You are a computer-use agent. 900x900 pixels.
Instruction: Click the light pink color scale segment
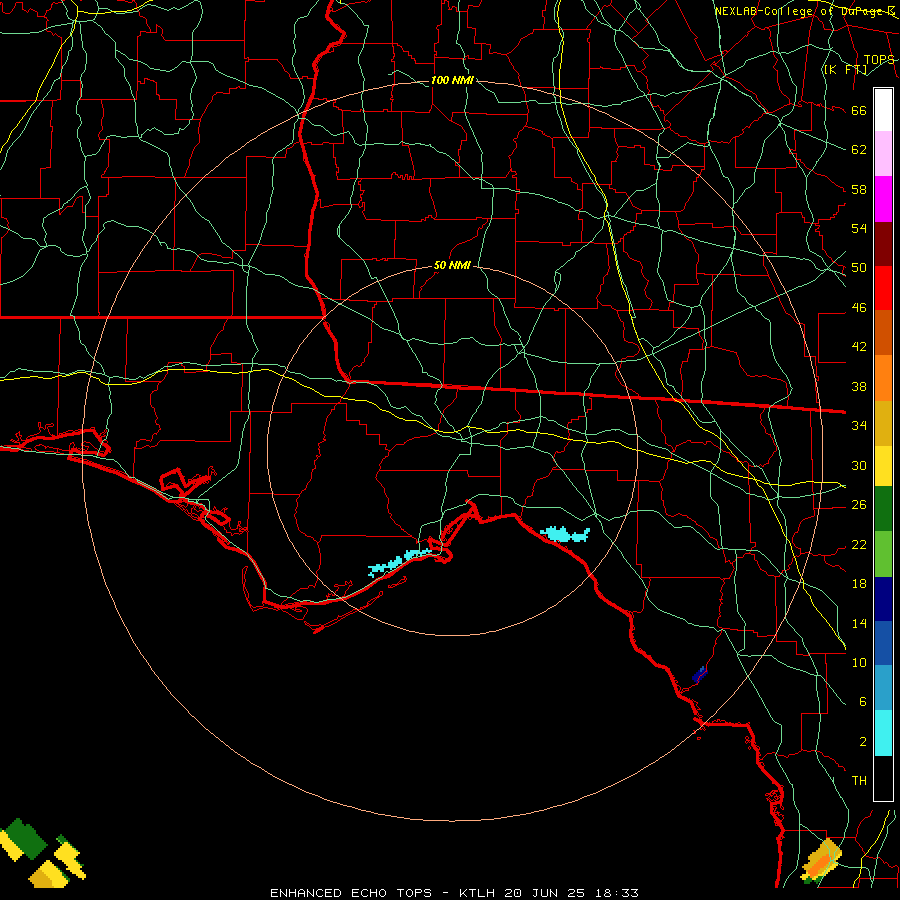(883, 154)
